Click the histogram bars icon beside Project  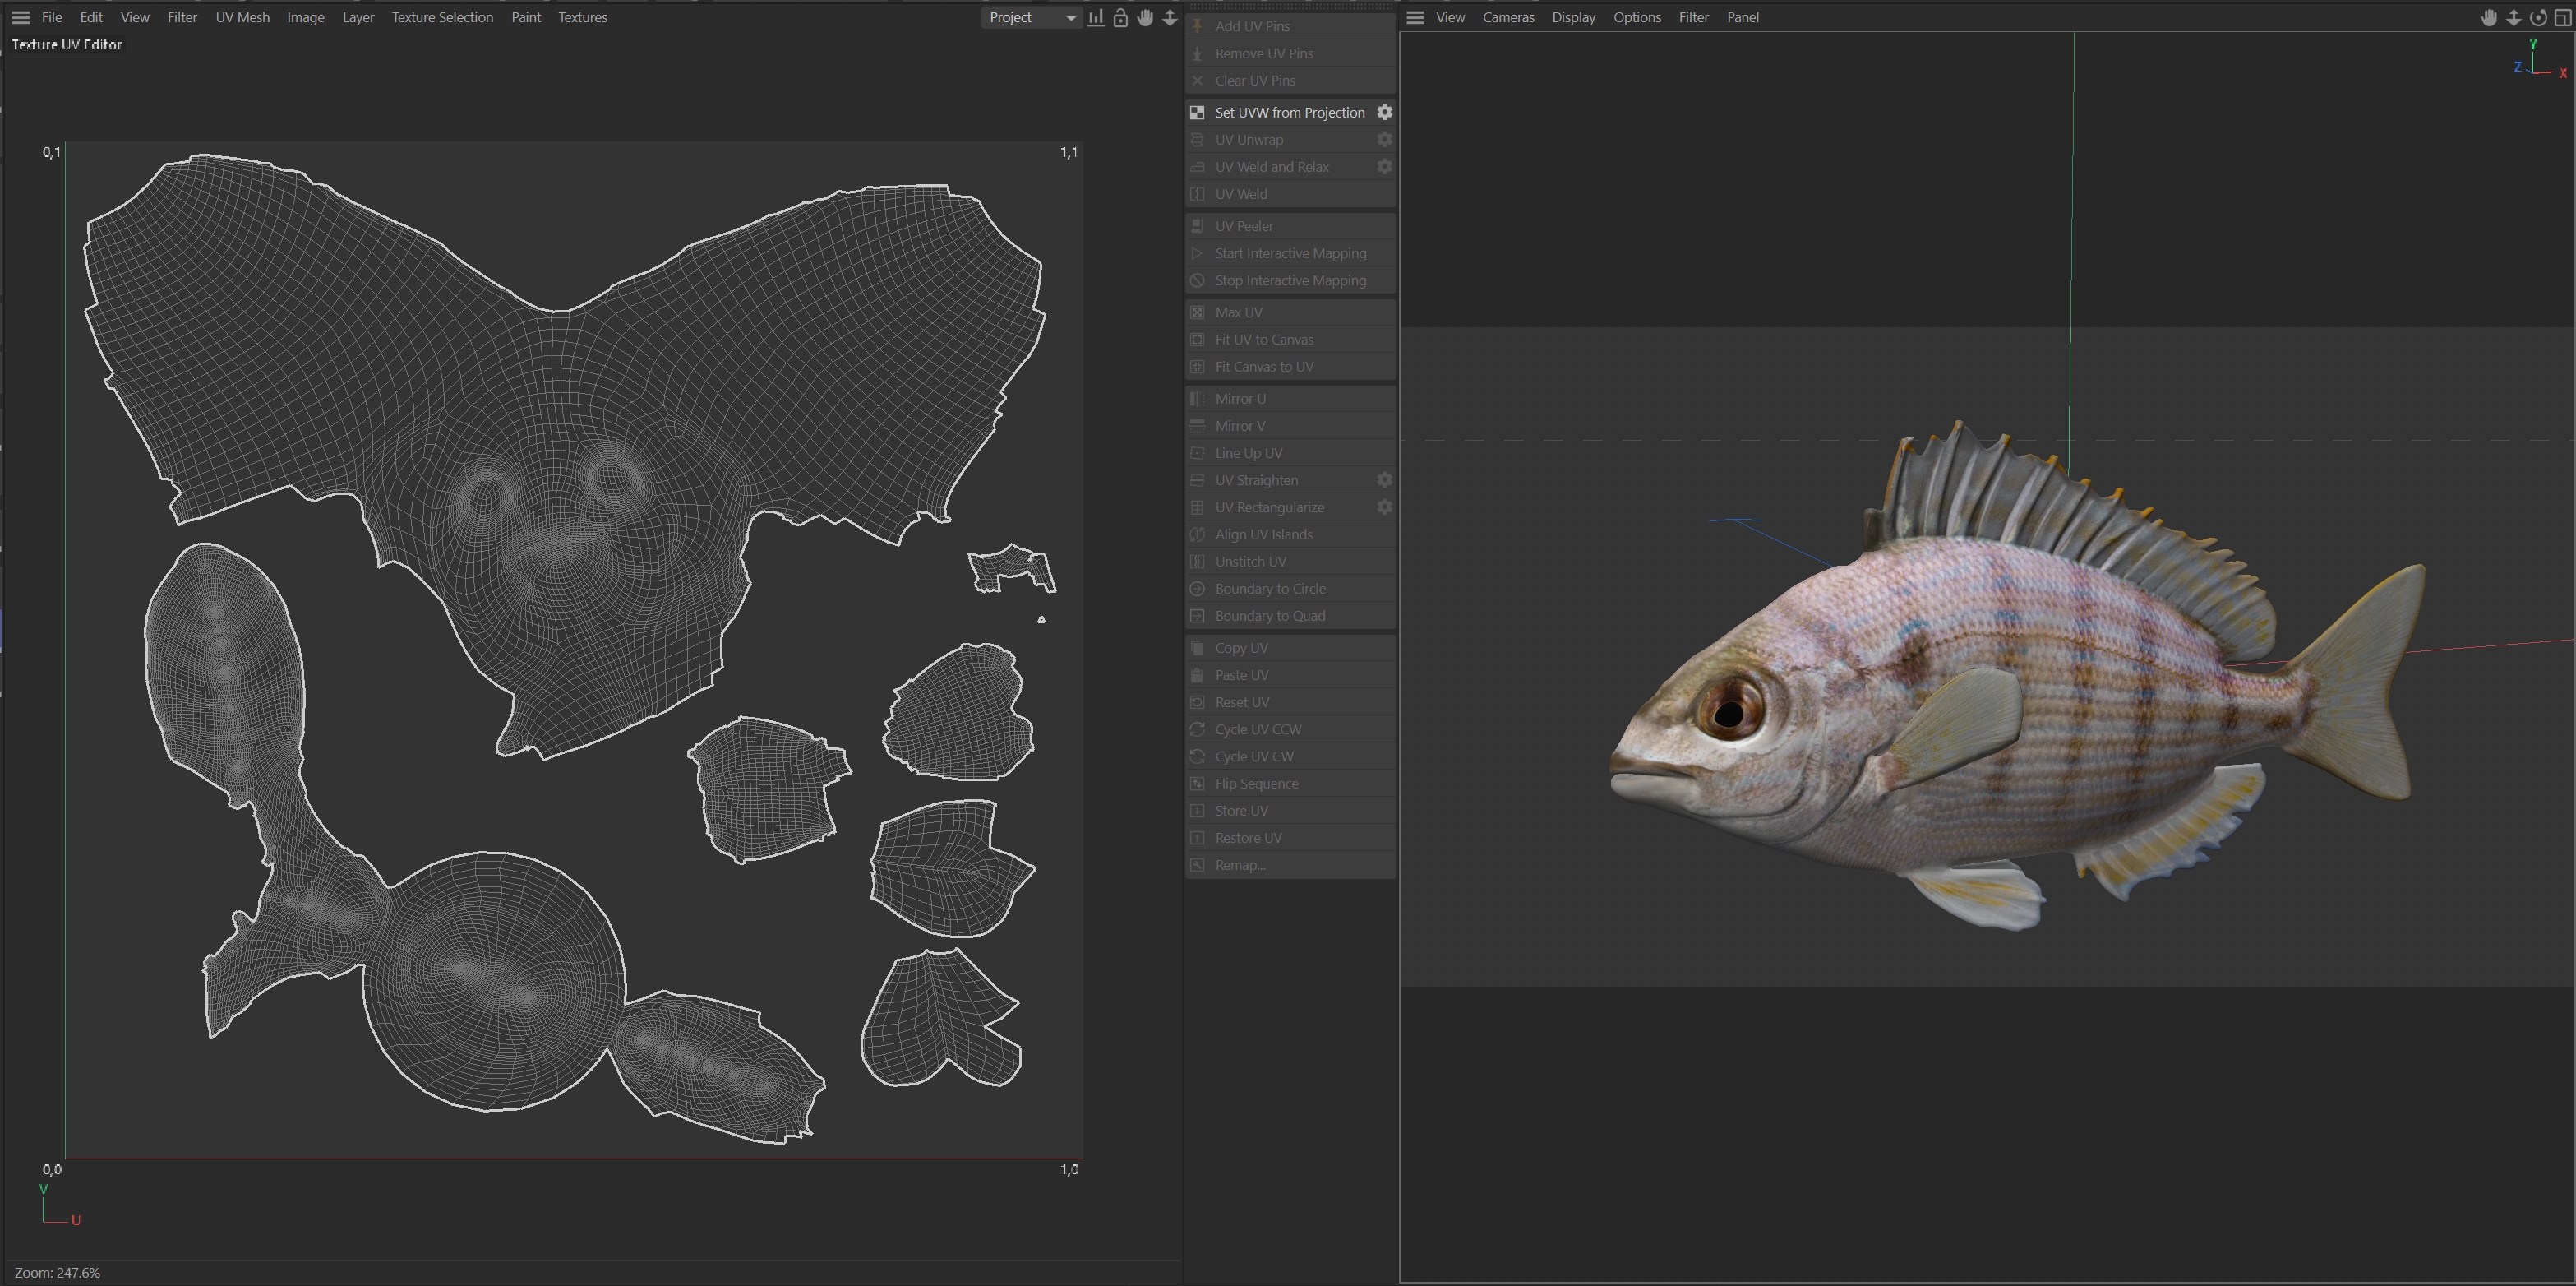point(1096,17)
